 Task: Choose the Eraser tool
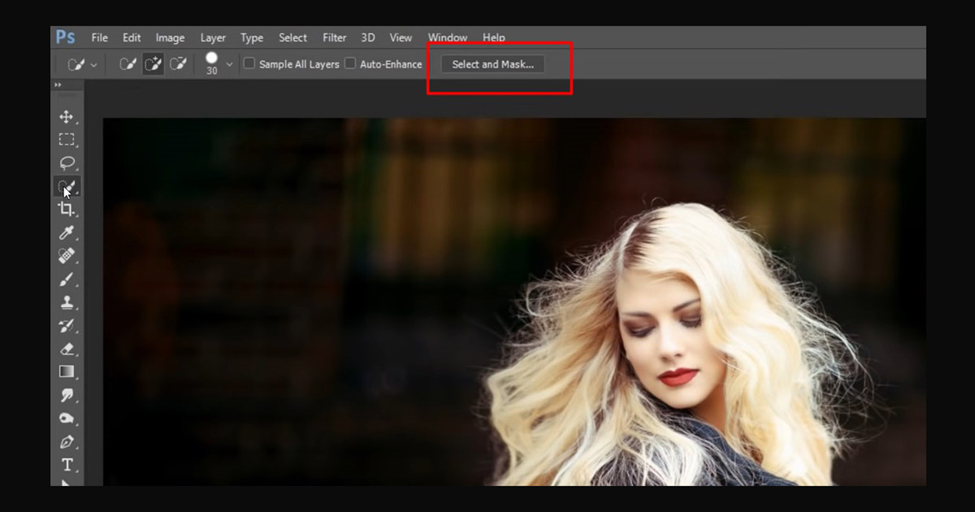[66, 349]
